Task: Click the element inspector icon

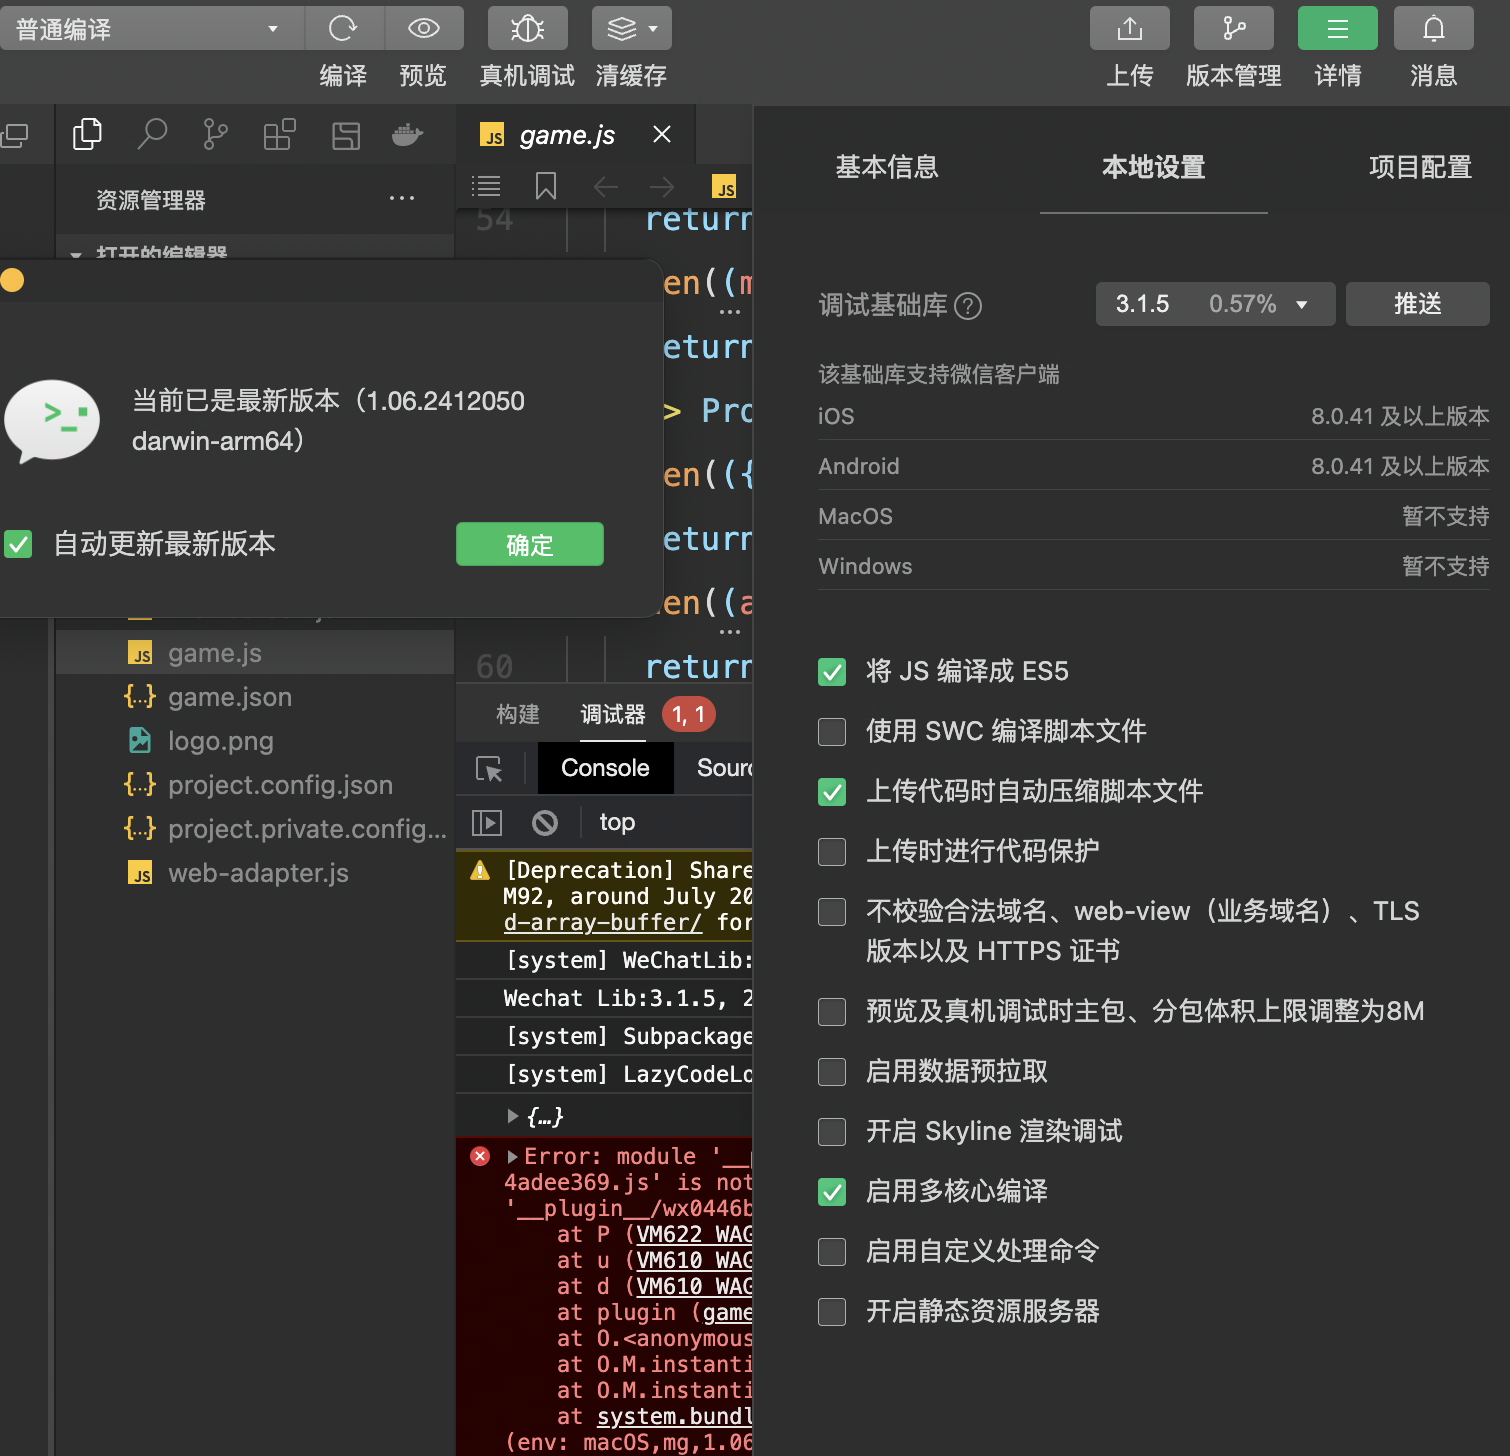Action: 489,768
